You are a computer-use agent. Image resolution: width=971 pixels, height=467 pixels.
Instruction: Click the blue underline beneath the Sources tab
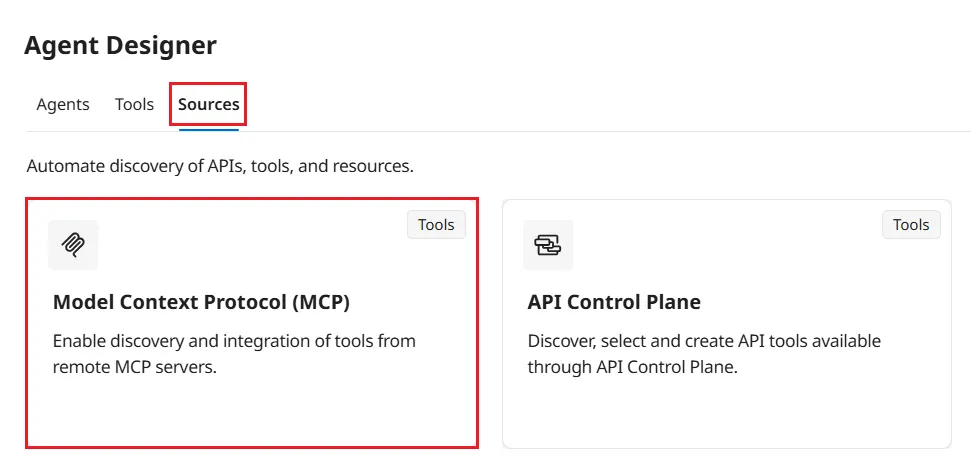[x=208, y=130]
